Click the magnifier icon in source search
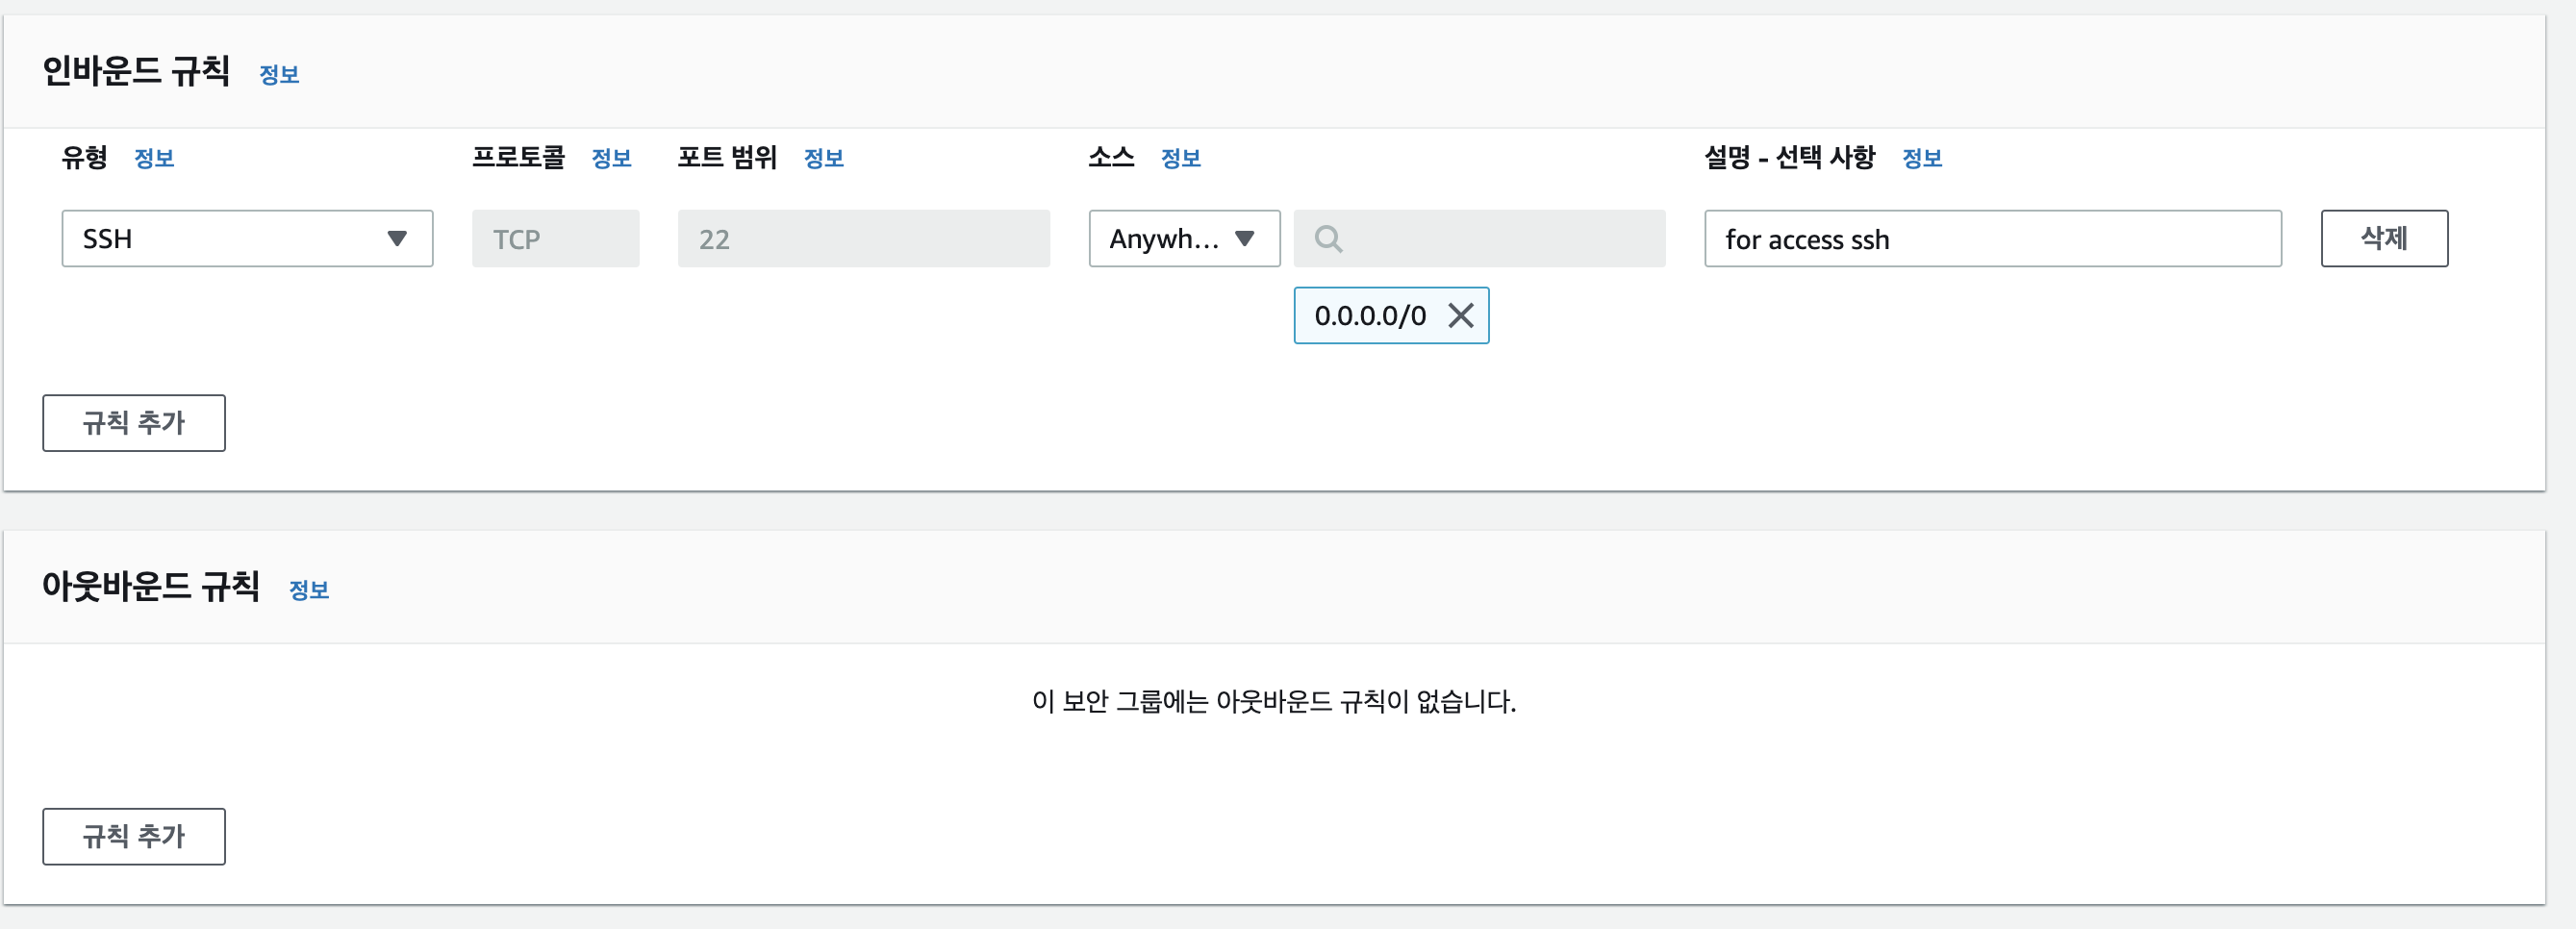Viewport: 2576px width, 929px height. point(1328,239)
